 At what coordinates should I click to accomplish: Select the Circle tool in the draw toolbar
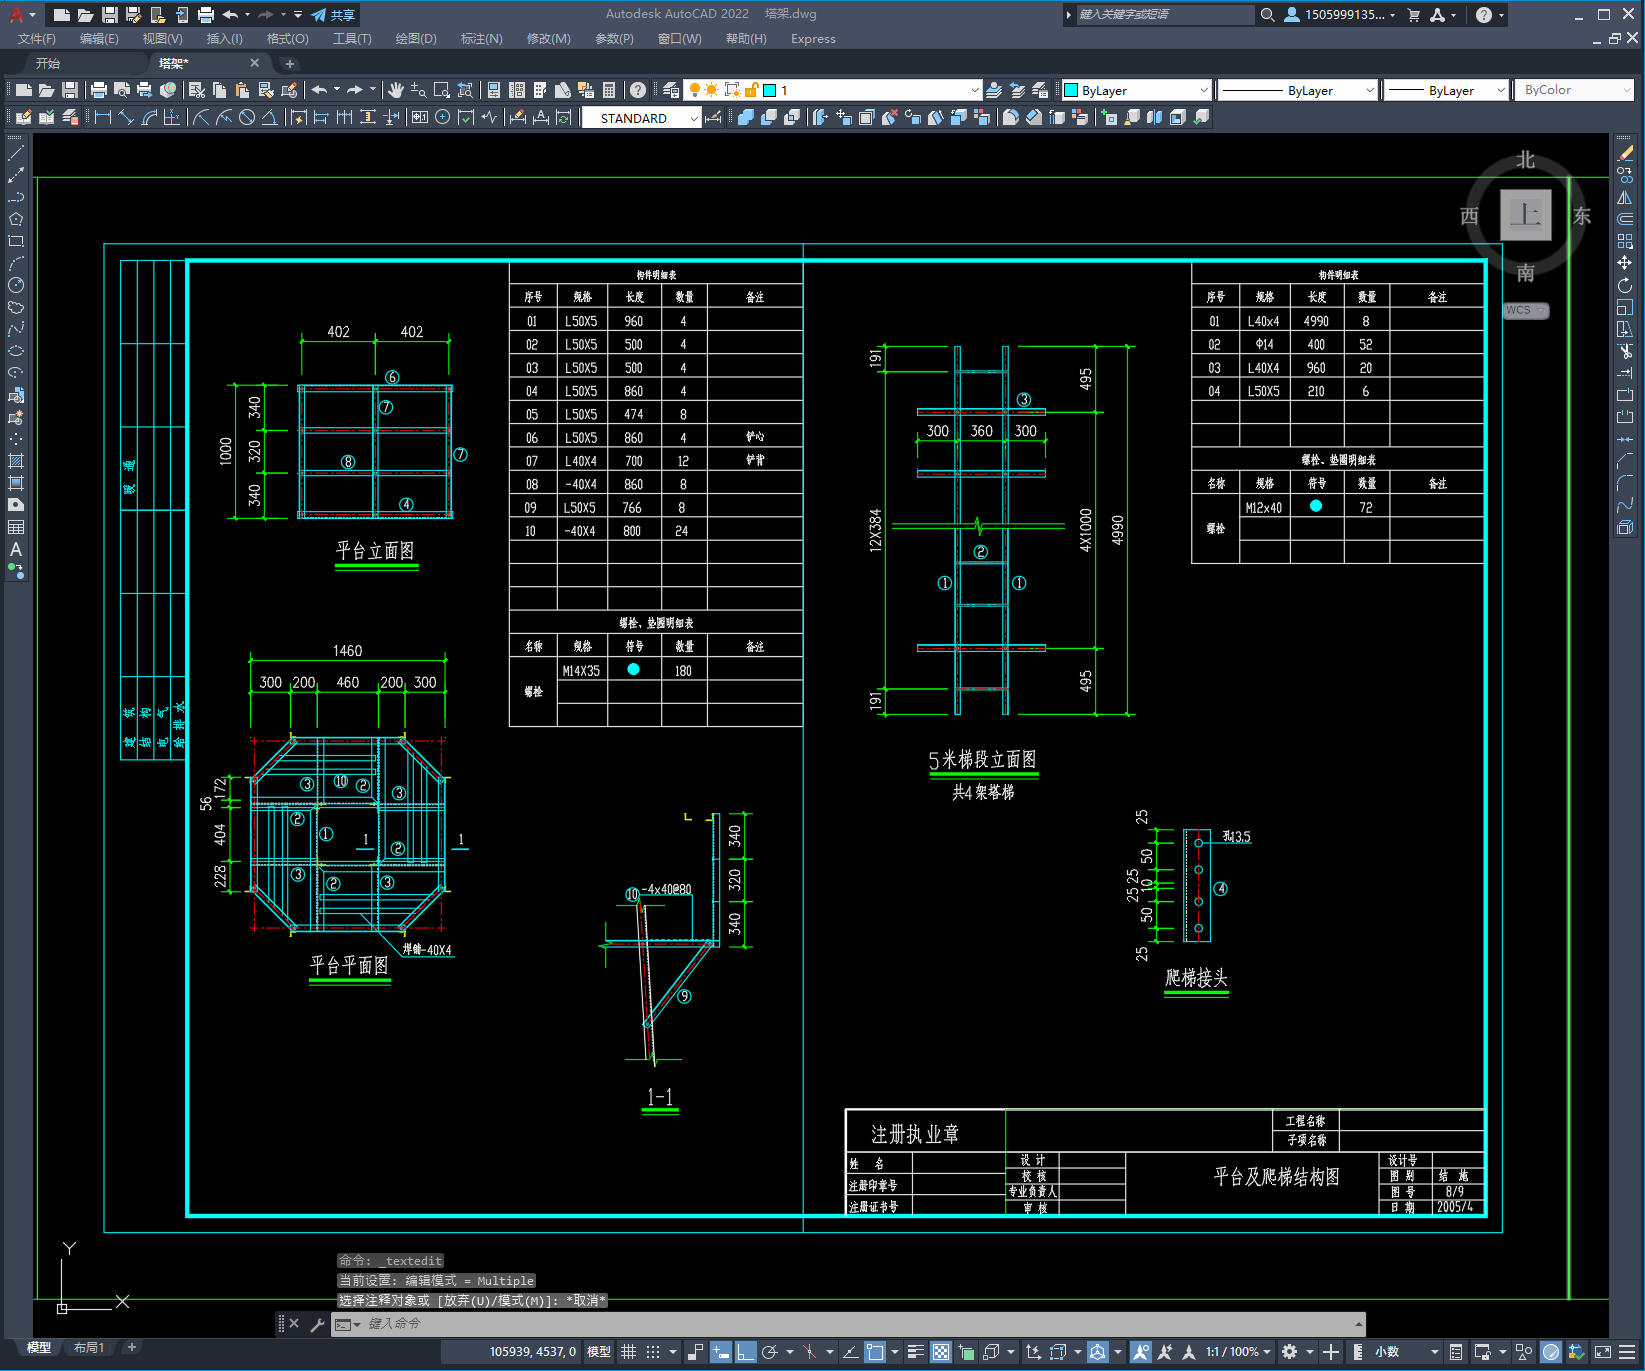coord(16,285)
